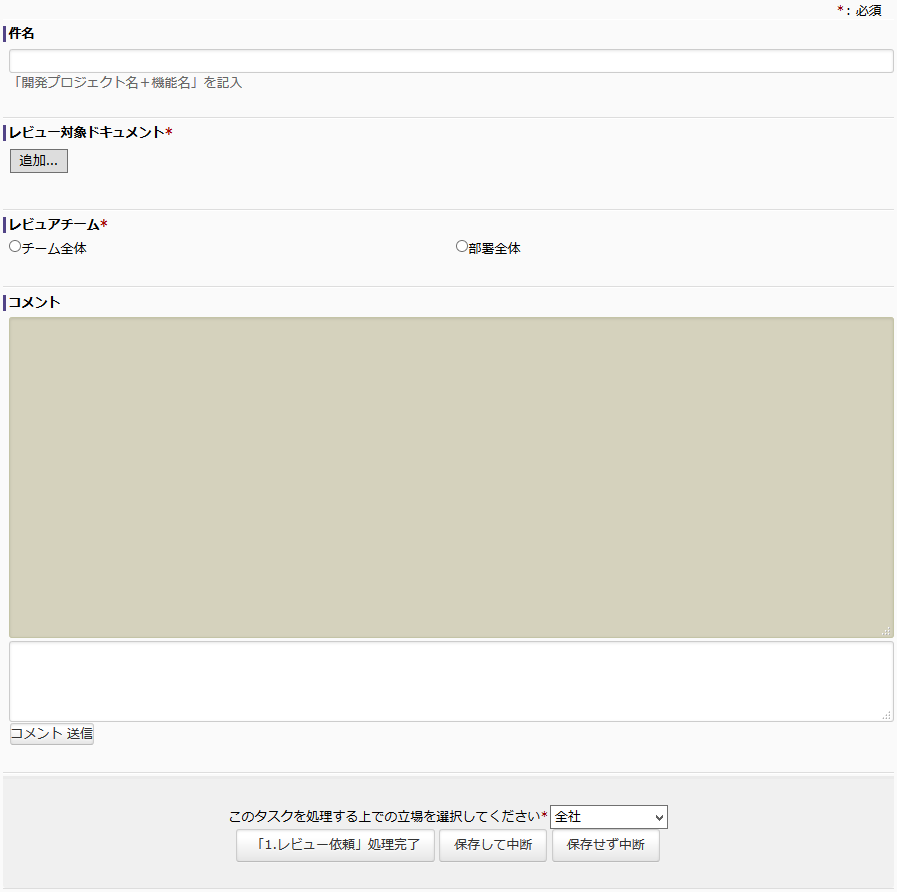The width and height of the screenshot is (897, 892).
Task: Click the コメント section heading
Action: tap(35, 302)
